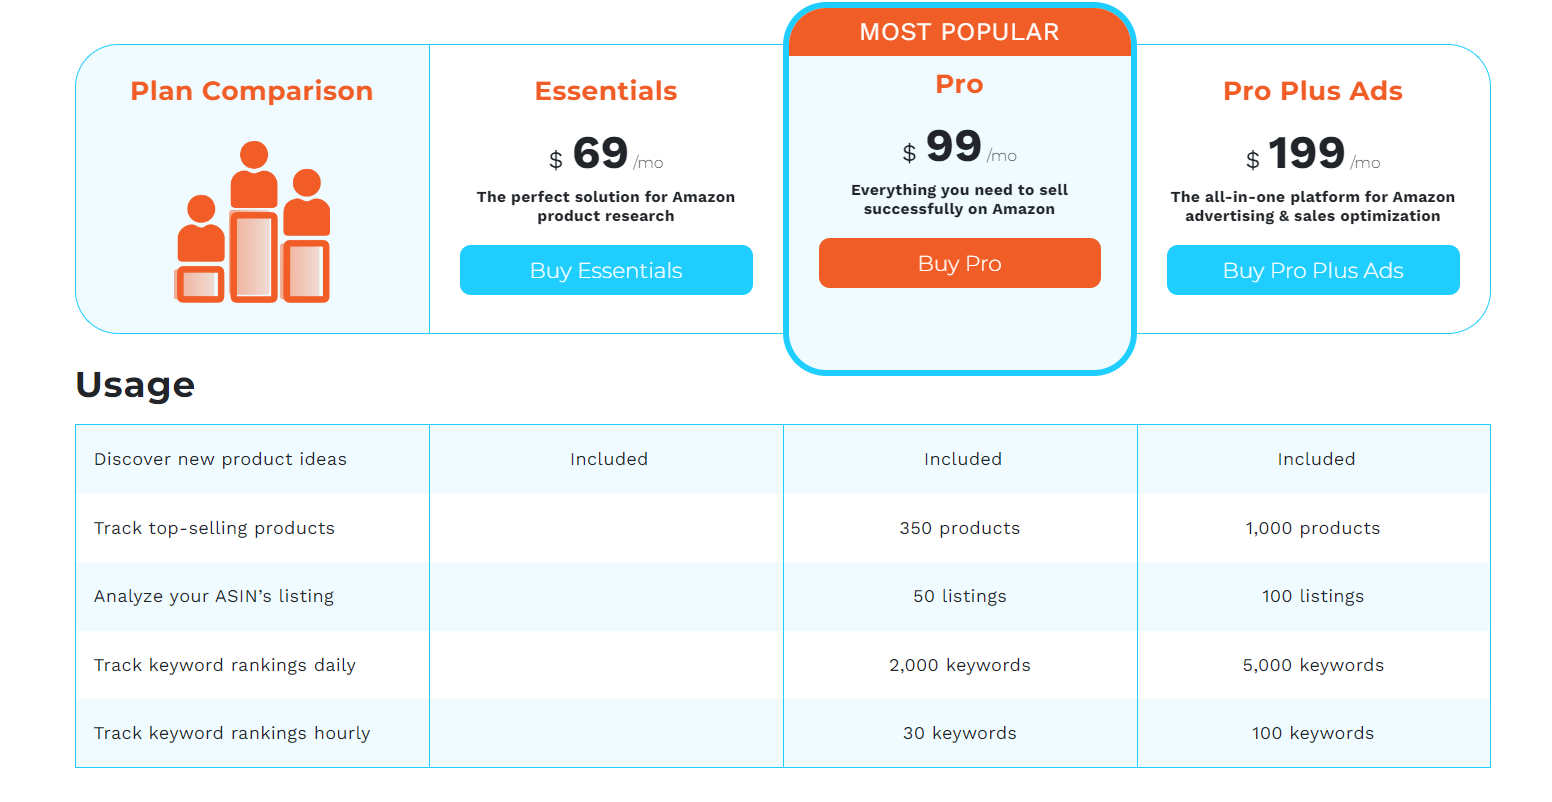Click the 350 products cell
Viewport: 1552px width, 802px height.
tap(959, 528)
